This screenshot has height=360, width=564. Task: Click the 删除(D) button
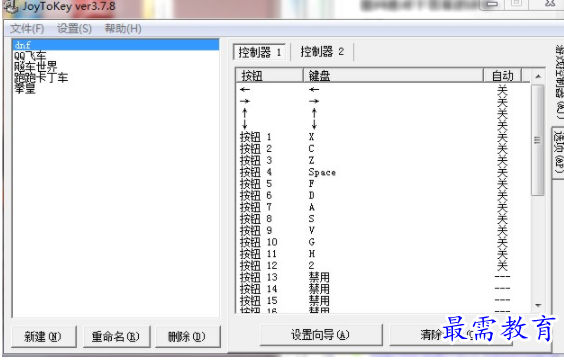pos(188,337)
